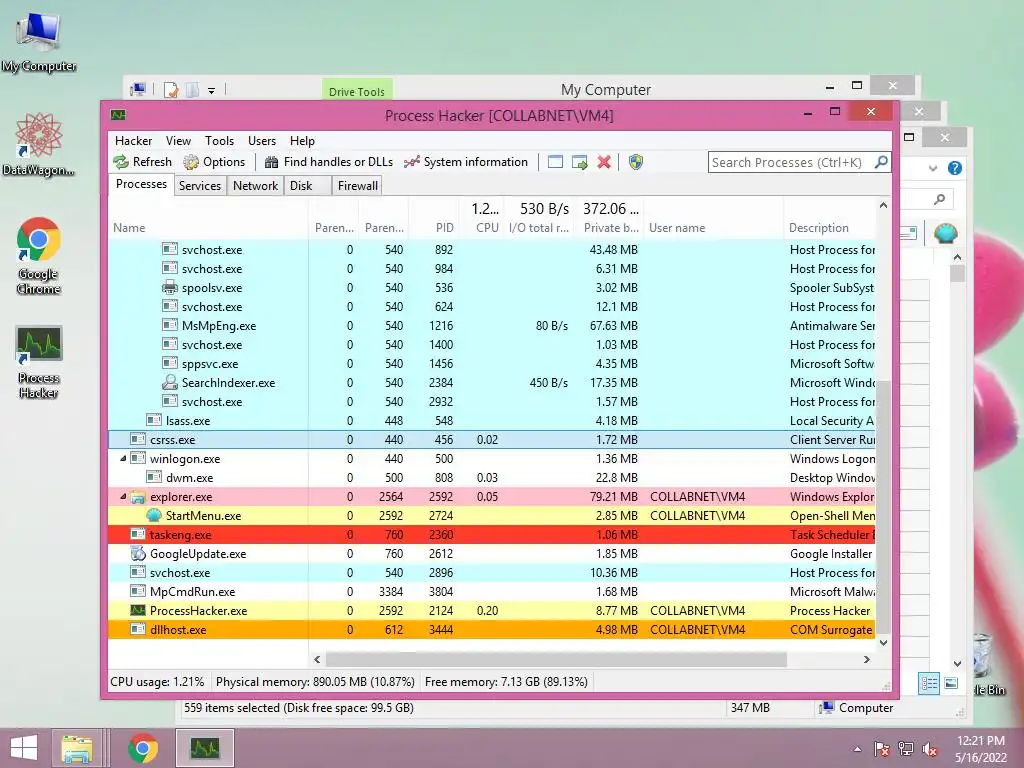The width and height of the screenshot is (1024, 768).
Task: Open the Tools menu
Action: click(219, 141)
